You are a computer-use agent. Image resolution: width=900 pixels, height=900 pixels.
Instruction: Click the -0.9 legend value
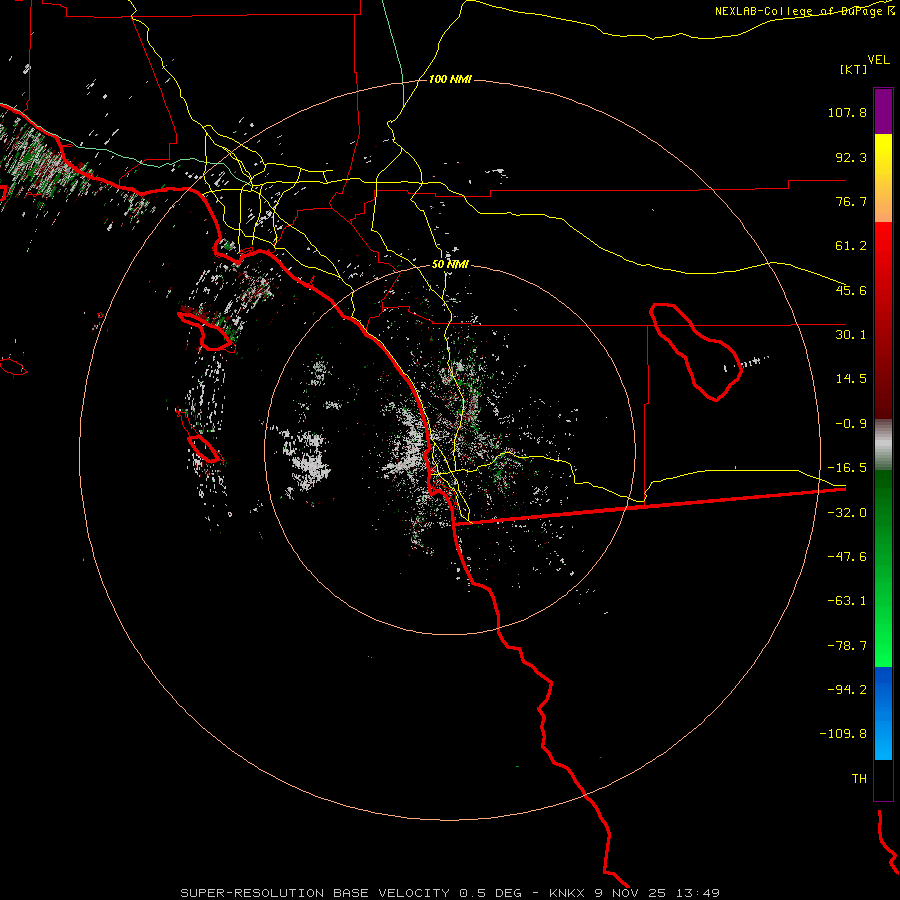click(851, 424)
